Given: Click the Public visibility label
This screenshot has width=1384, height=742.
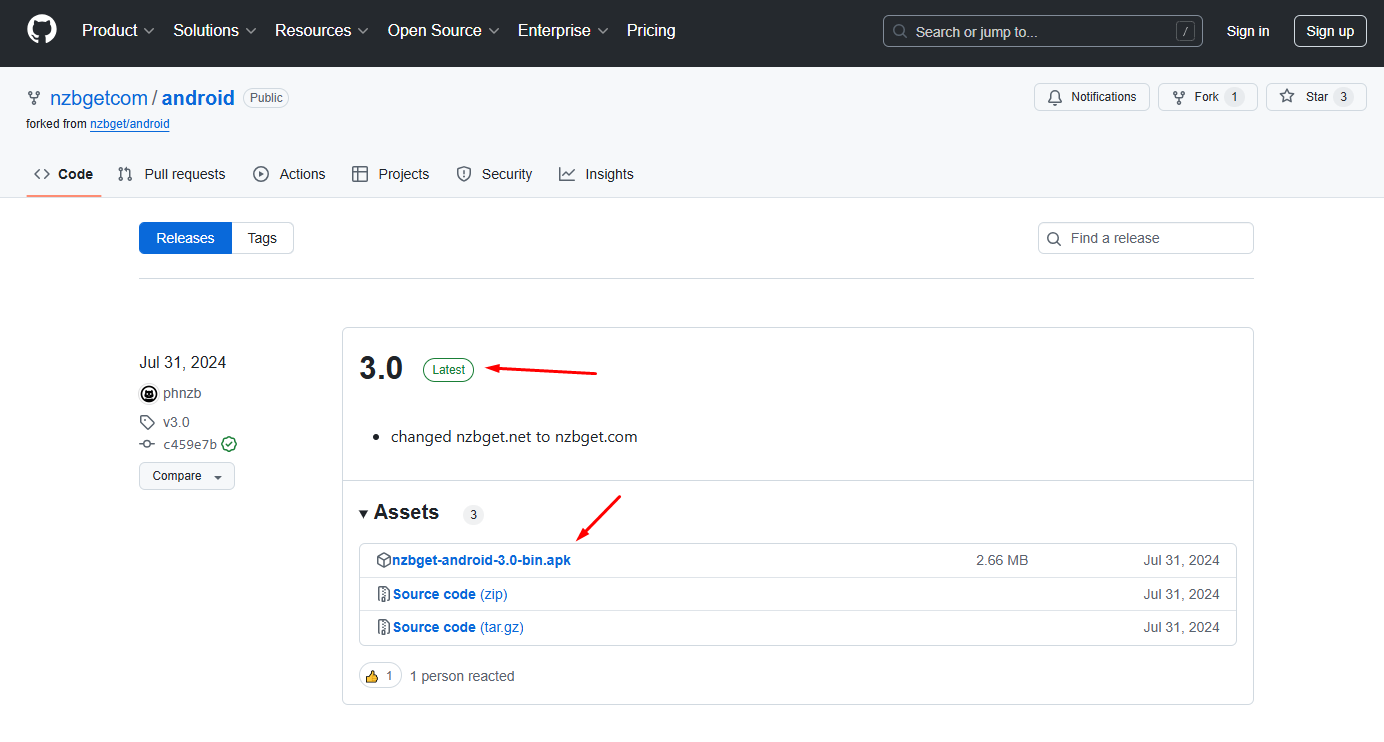Looking at the screenshot, I should (x=266, y=98).
